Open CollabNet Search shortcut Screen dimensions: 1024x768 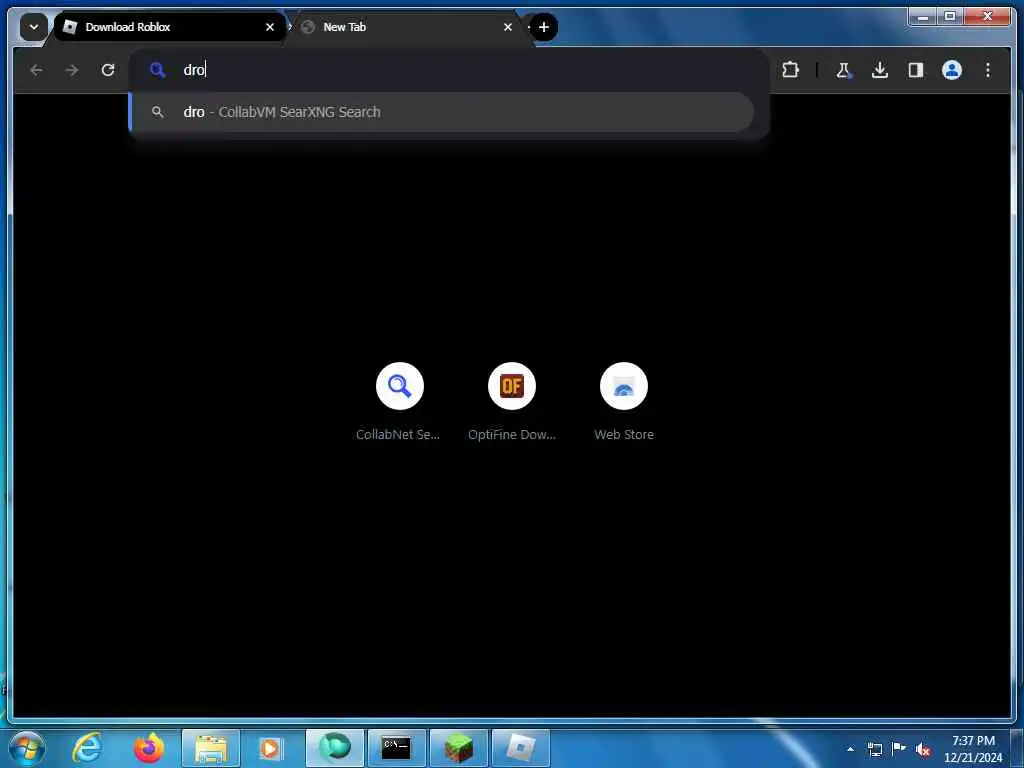400,386
